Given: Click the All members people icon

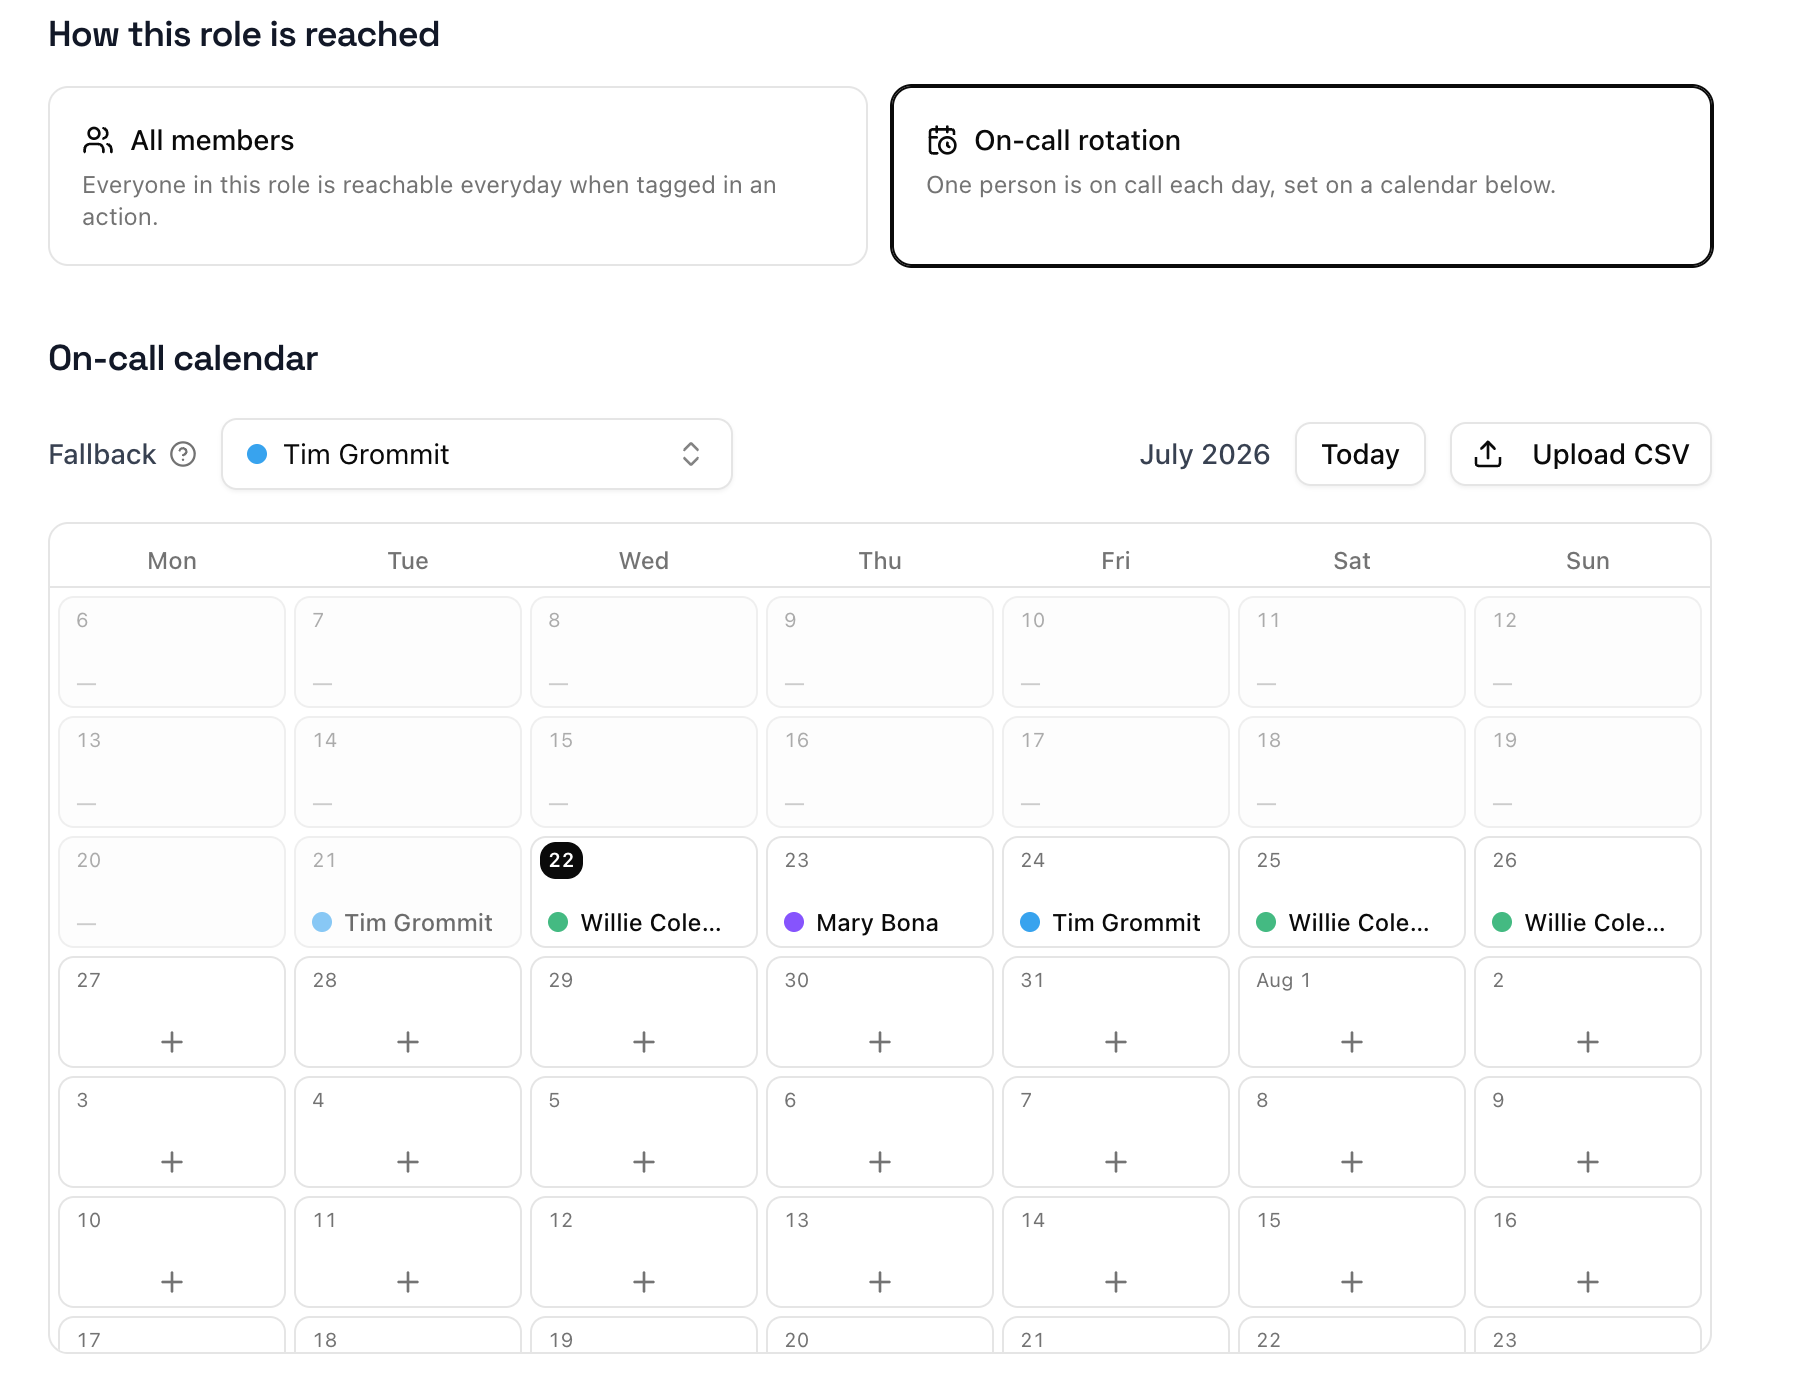Looking at the screenshot, I should coord(98,140).
